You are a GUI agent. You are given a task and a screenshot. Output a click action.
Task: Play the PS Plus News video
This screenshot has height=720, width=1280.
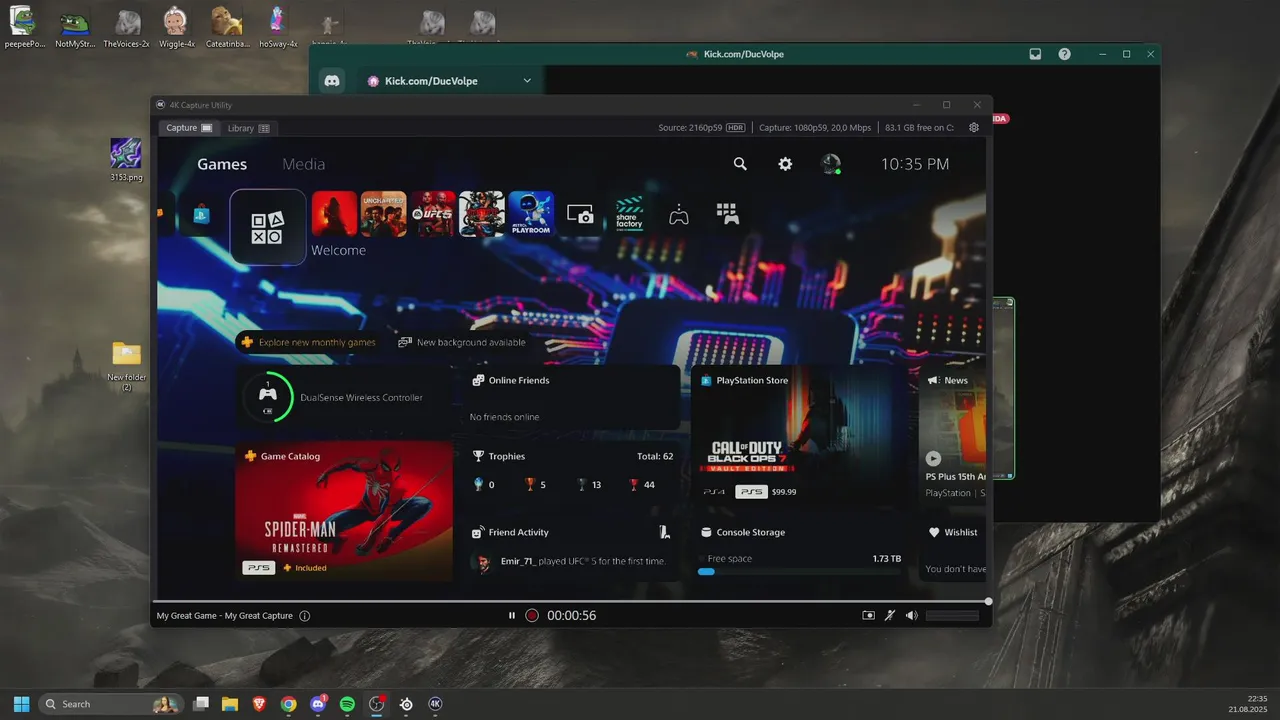pyautogui.click(x=933, y=458)
